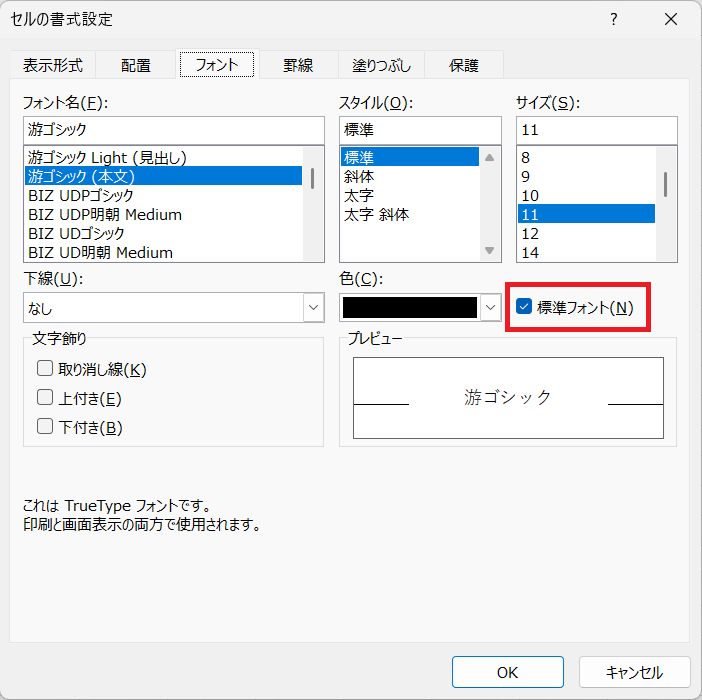Switch to the 塗りつぶし tab

pos(381,65)
